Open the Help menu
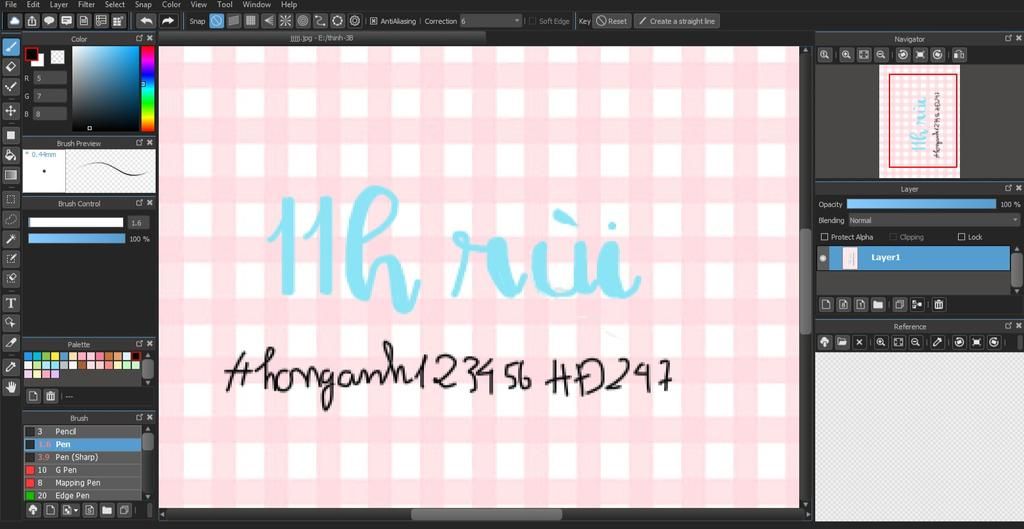 [x=289, y=5]
